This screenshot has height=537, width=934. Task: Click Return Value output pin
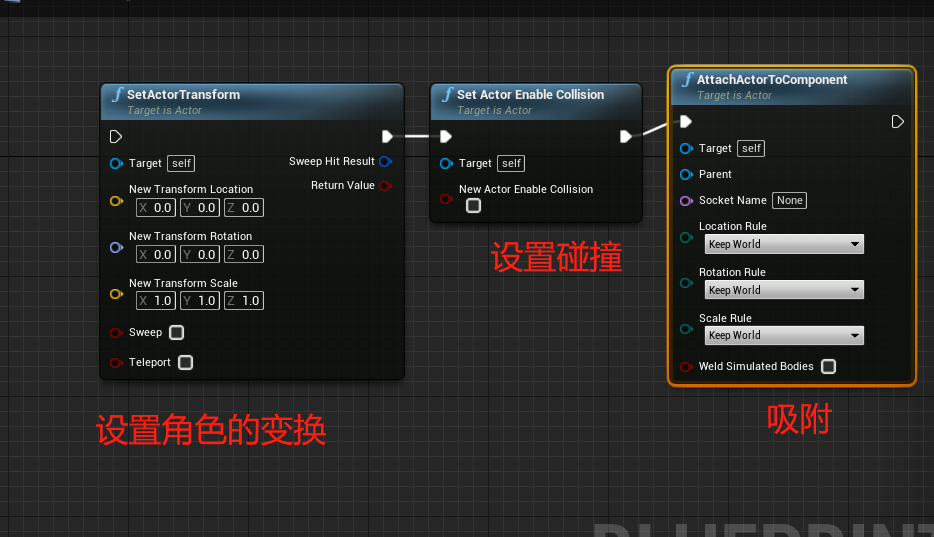(386, 186)
